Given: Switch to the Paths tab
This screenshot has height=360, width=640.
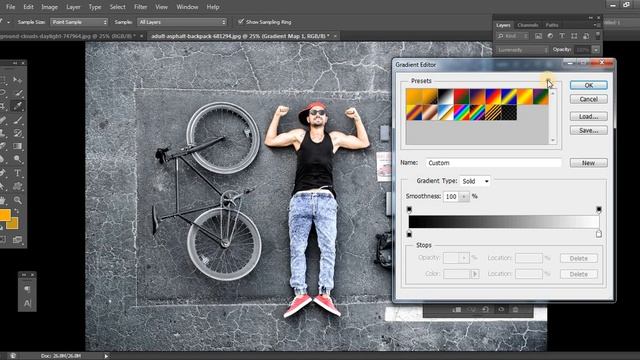Looking at the screenshot, I should tap(552, 25).
